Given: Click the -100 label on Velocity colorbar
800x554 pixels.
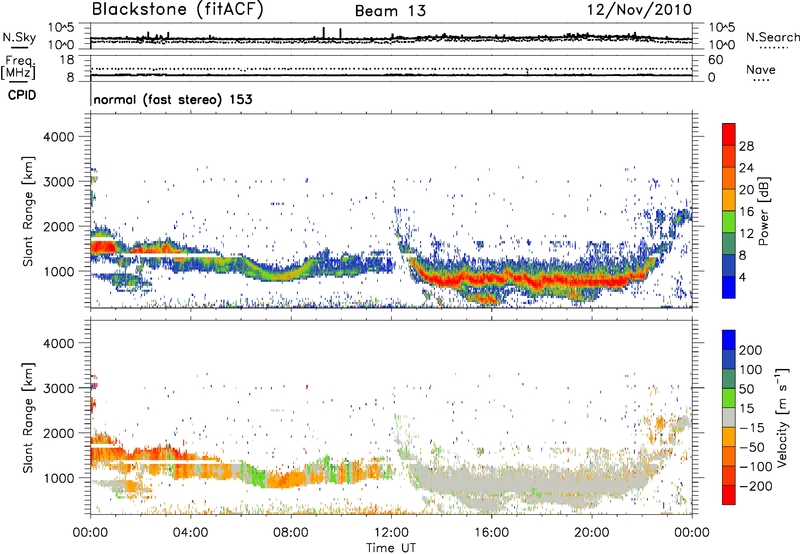Looking at the screenshot, I should point(755,467).
